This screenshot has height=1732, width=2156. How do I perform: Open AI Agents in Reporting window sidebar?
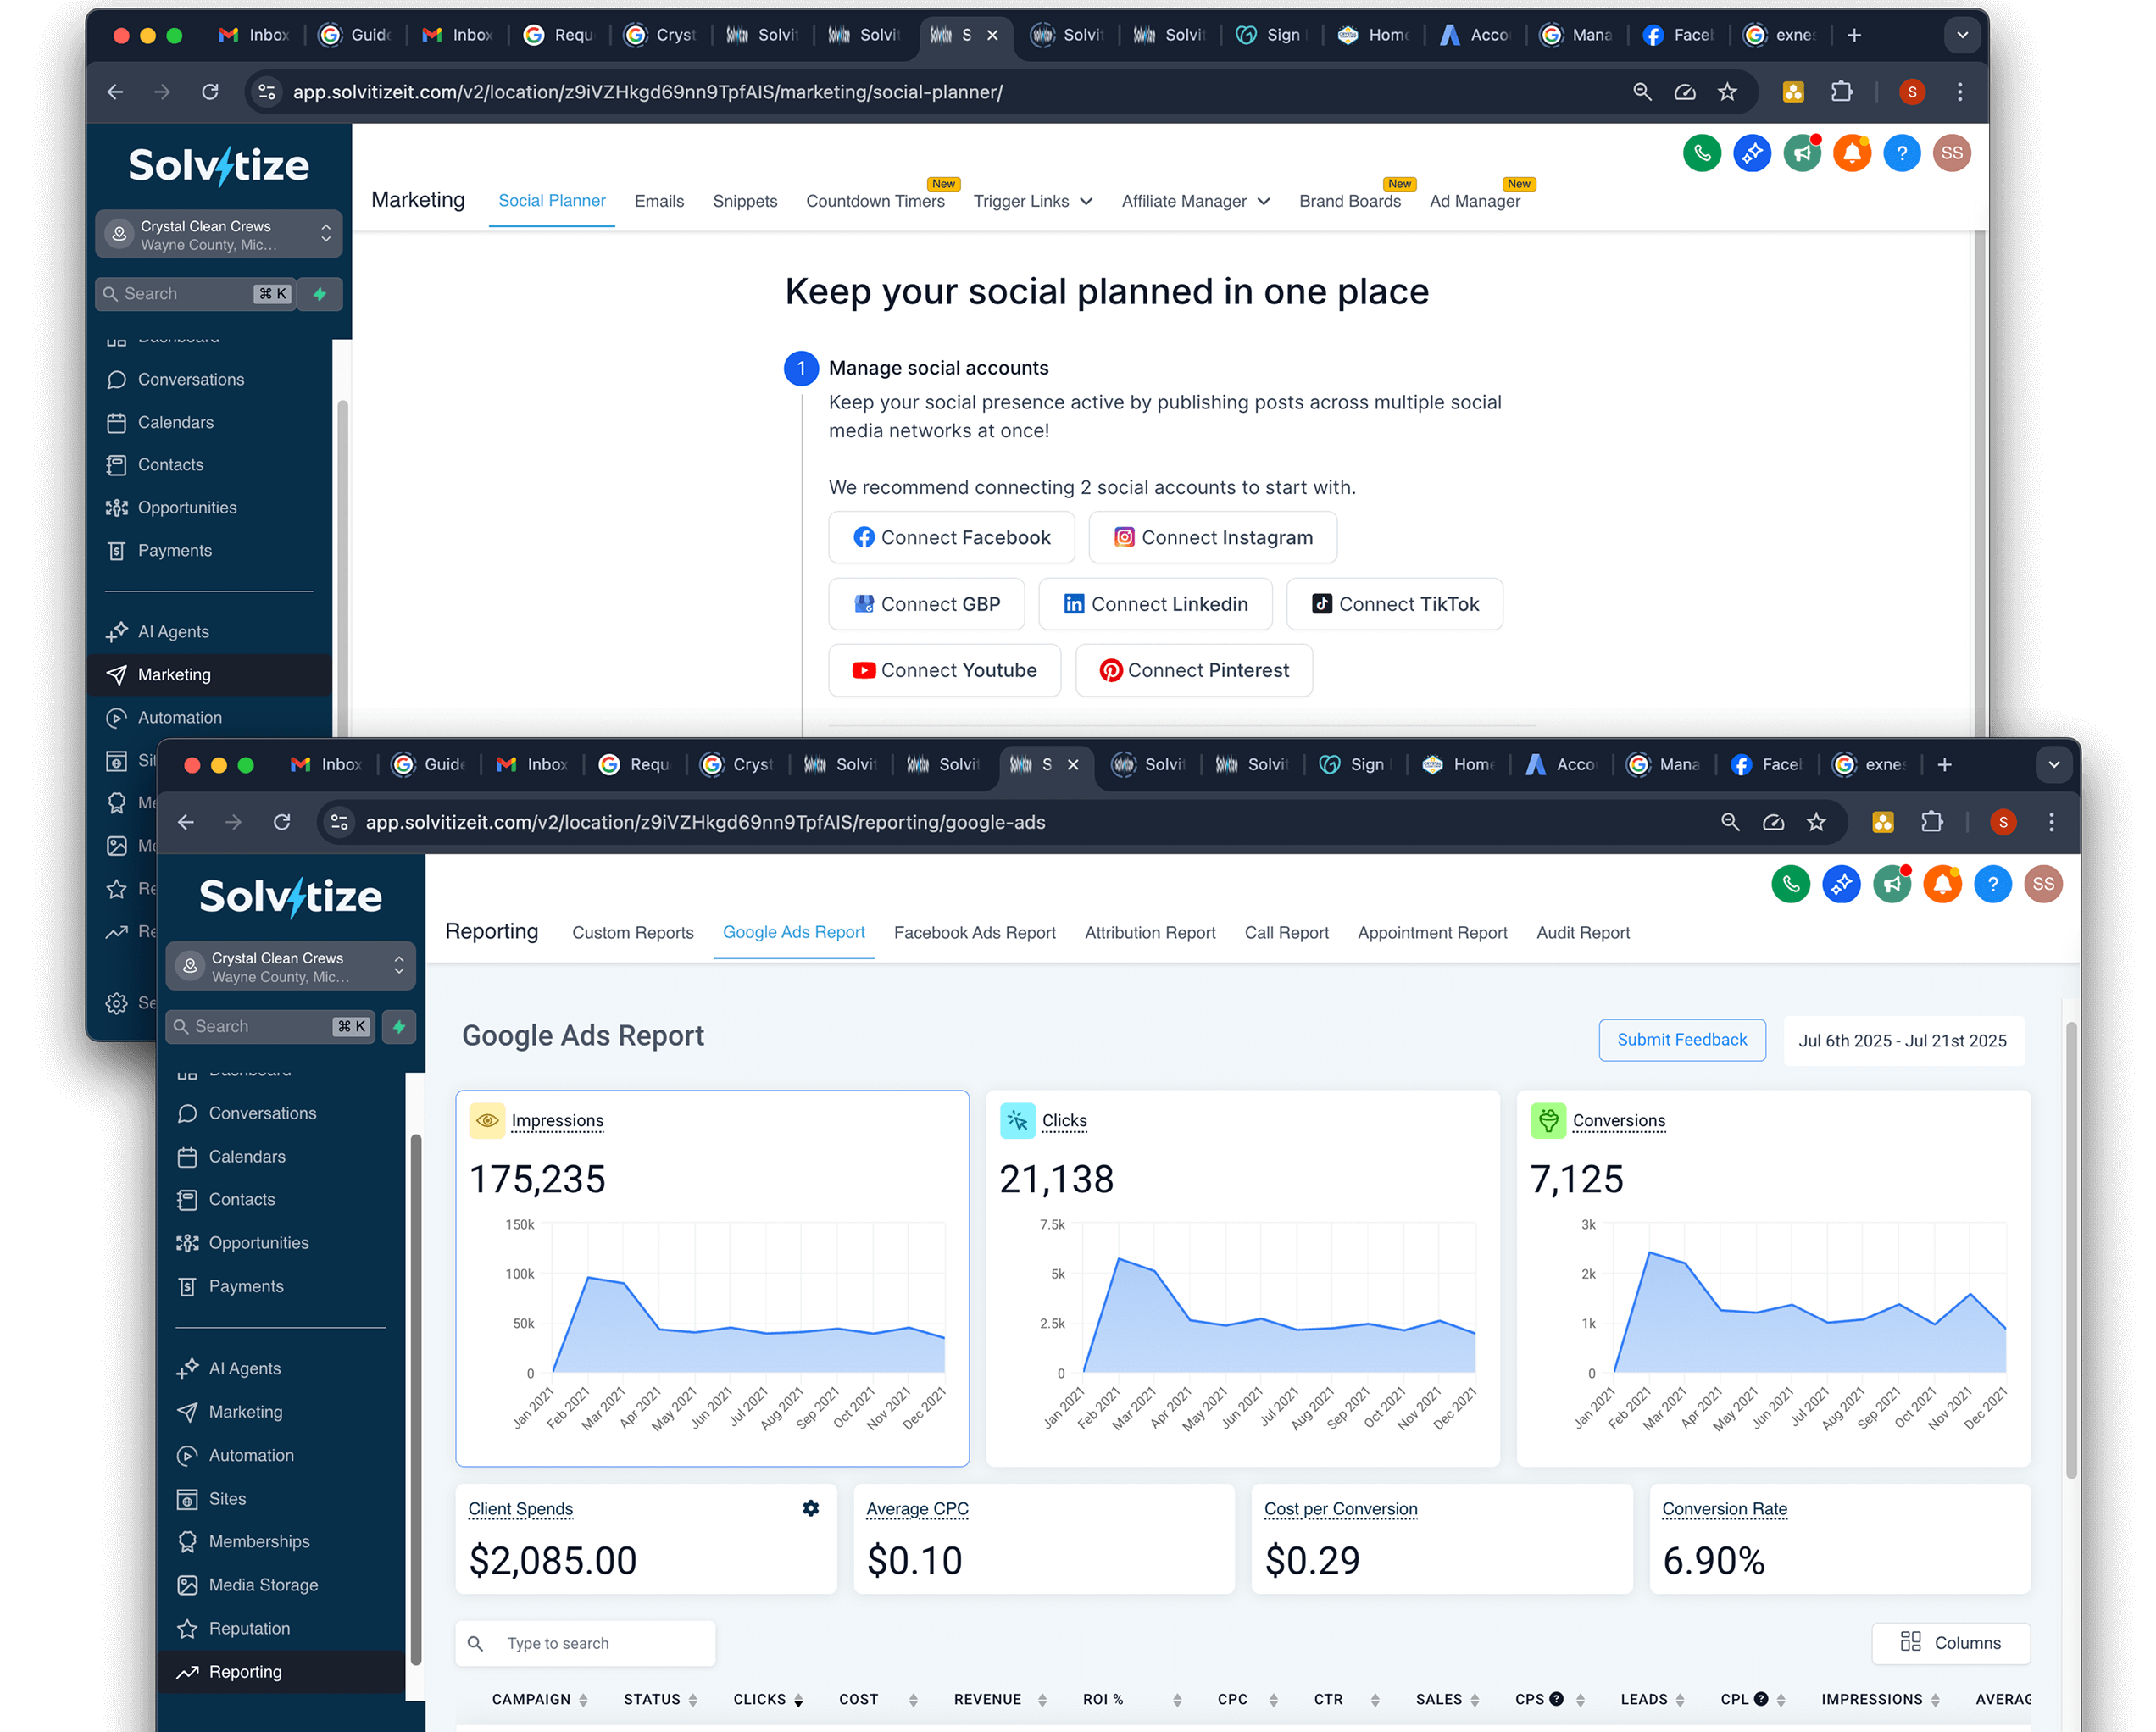tap(244, 1368)
